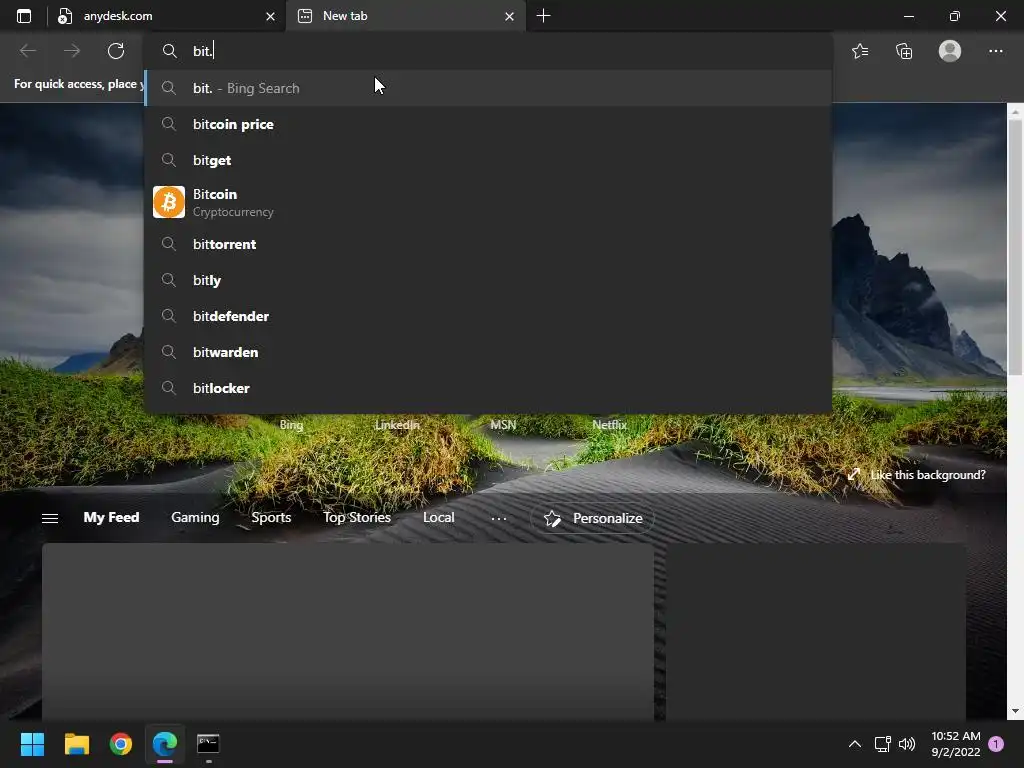Open Settings and more ellipsis menu
This screenshot has height=768, width=1024.
(995, 51)
